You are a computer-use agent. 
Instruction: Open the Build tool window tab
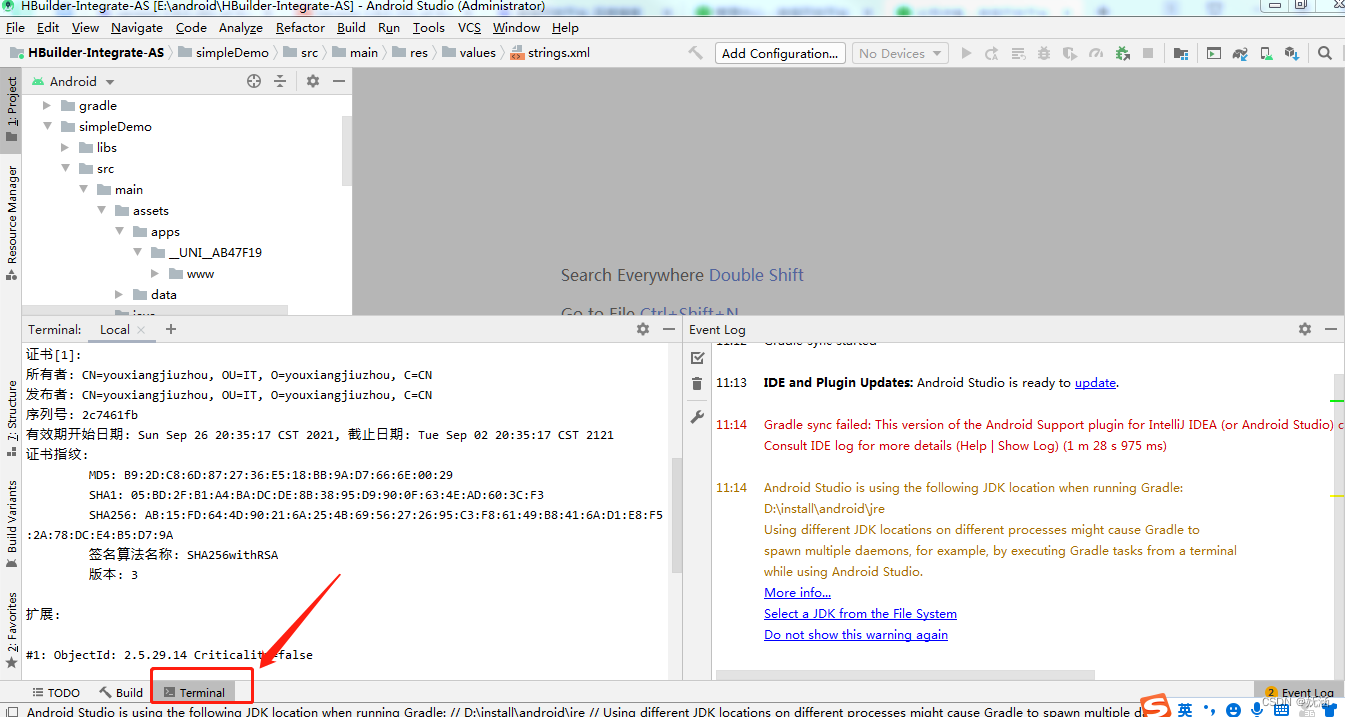click(x=121, y=693)
